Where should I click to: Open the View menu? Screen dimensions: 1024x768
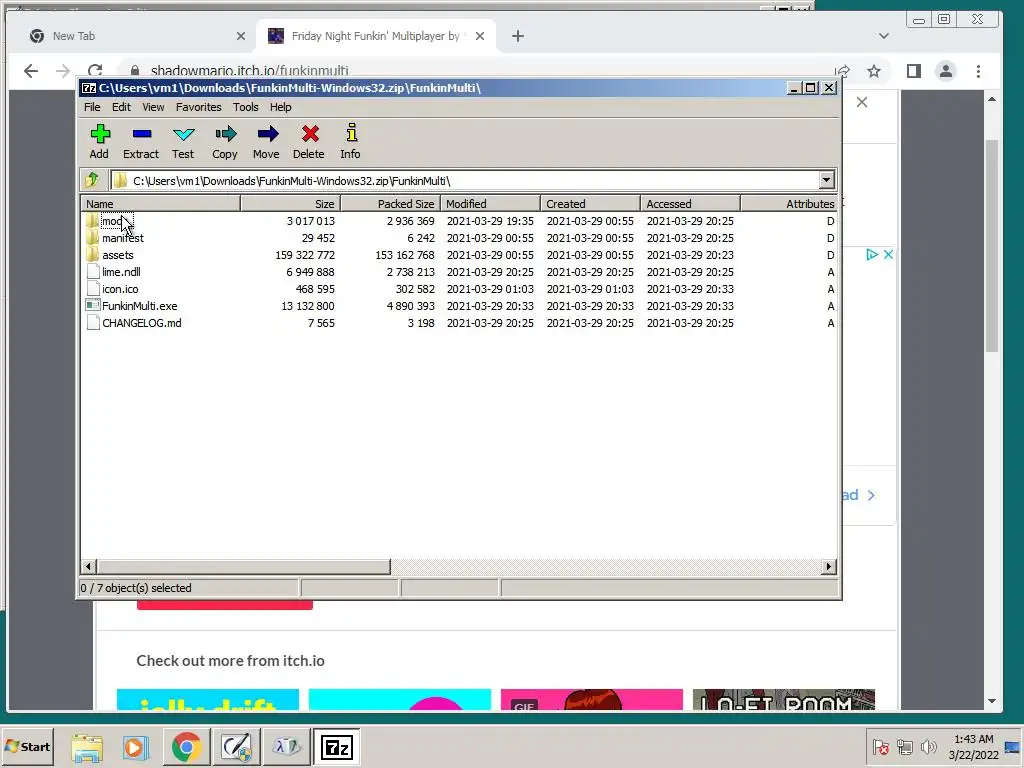point(153,107)
